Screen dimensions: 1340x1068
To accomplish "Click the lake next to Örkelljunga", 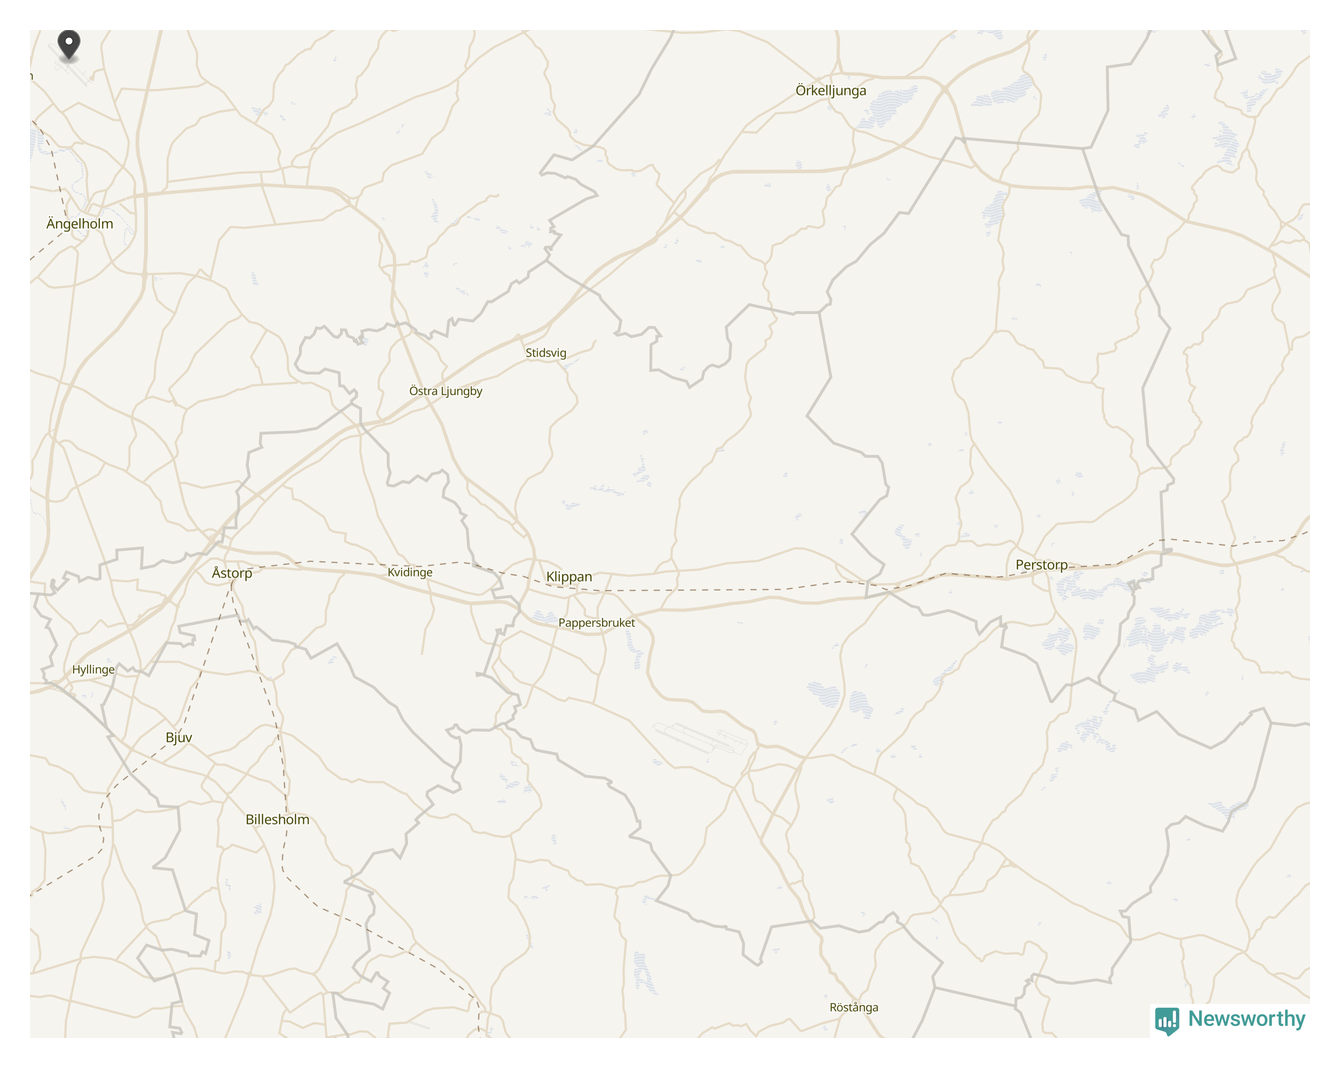I will coord(889,106).
